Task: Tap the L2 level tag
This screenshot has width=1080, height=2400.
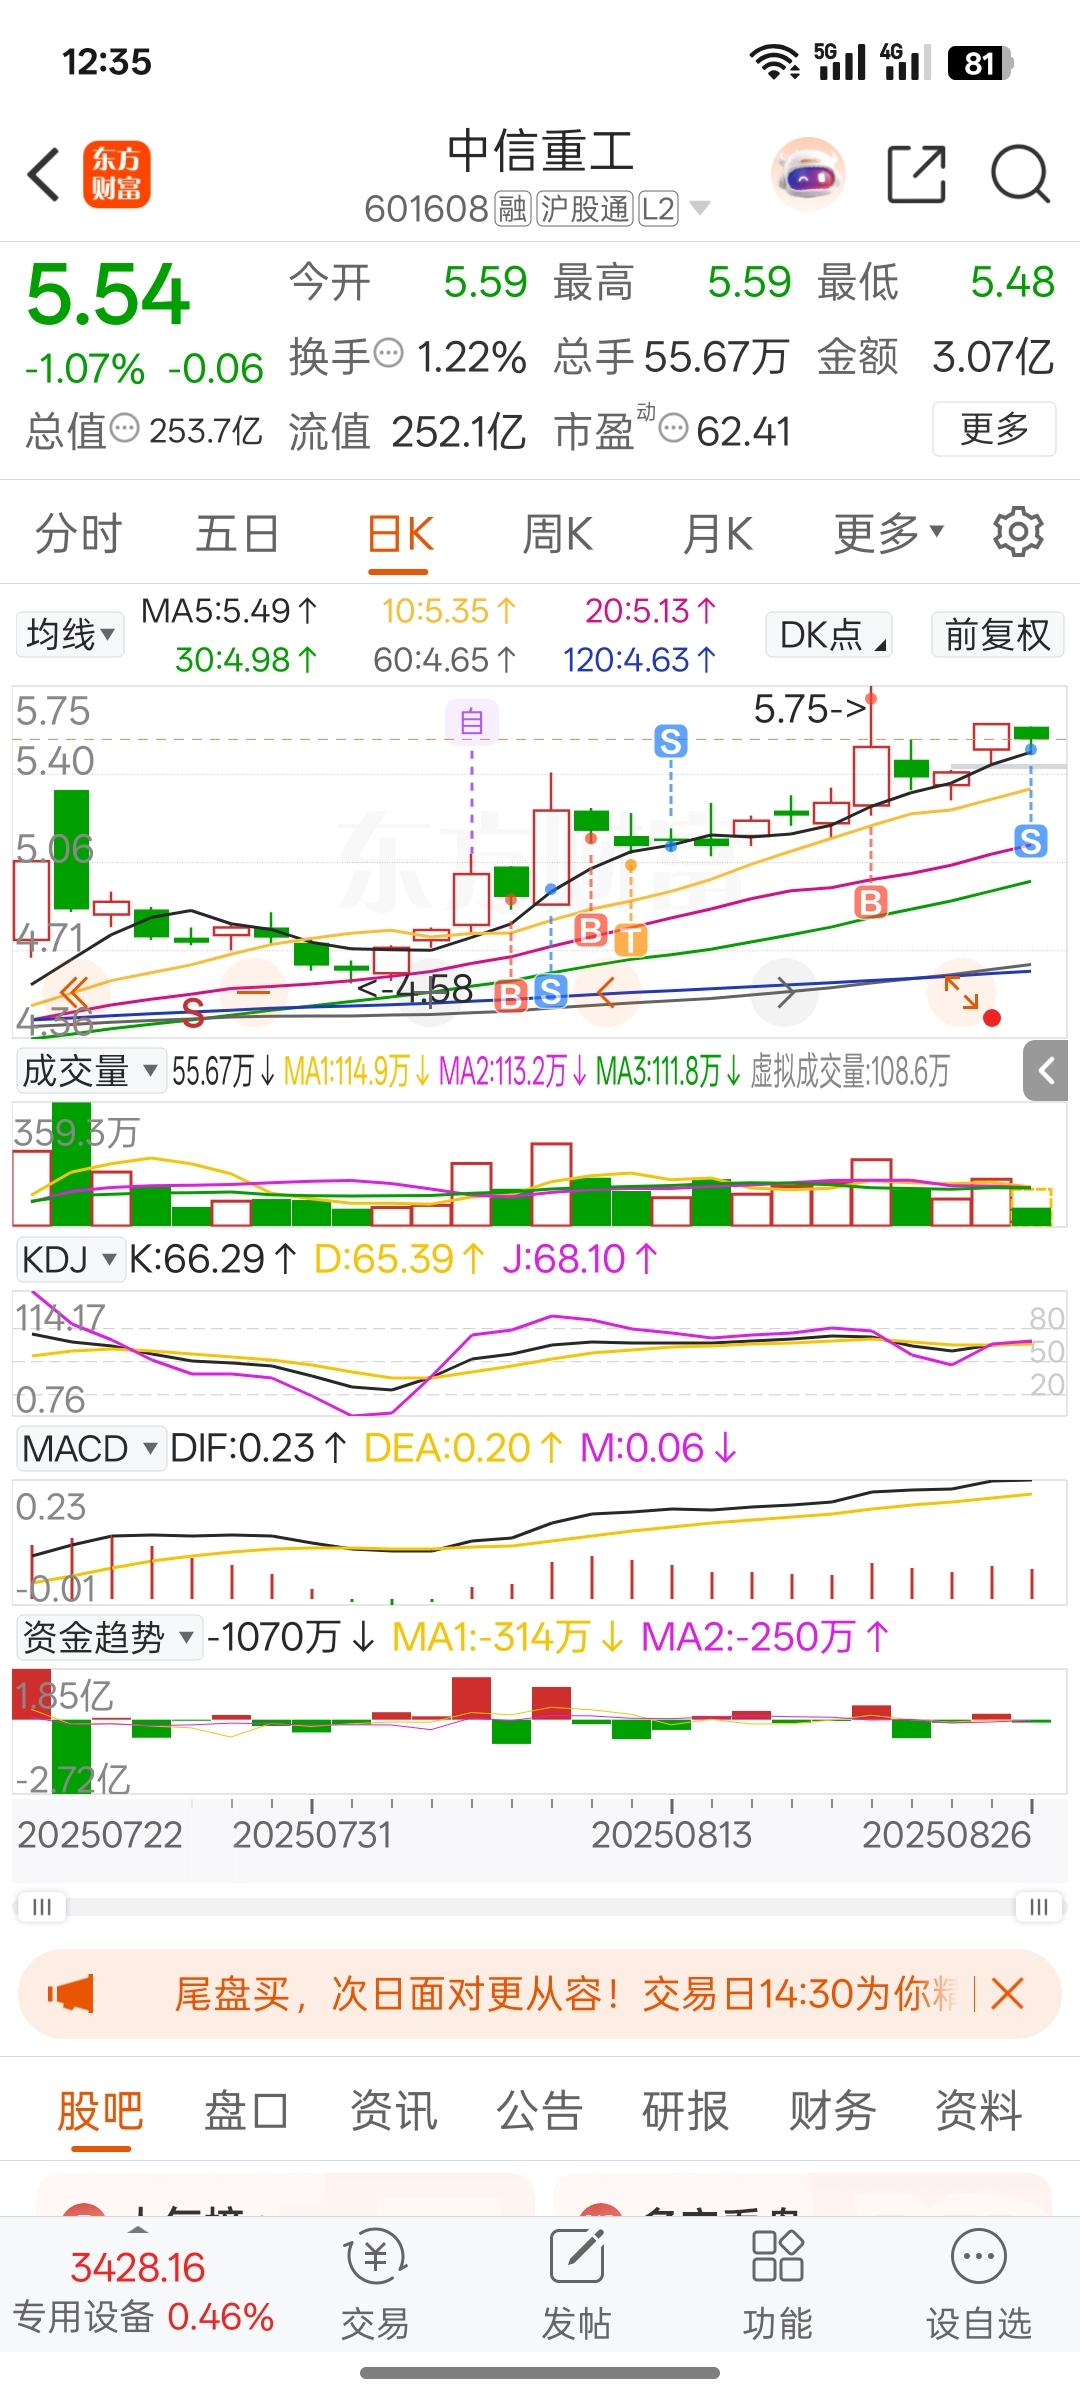Action: [x=658, y=209]
